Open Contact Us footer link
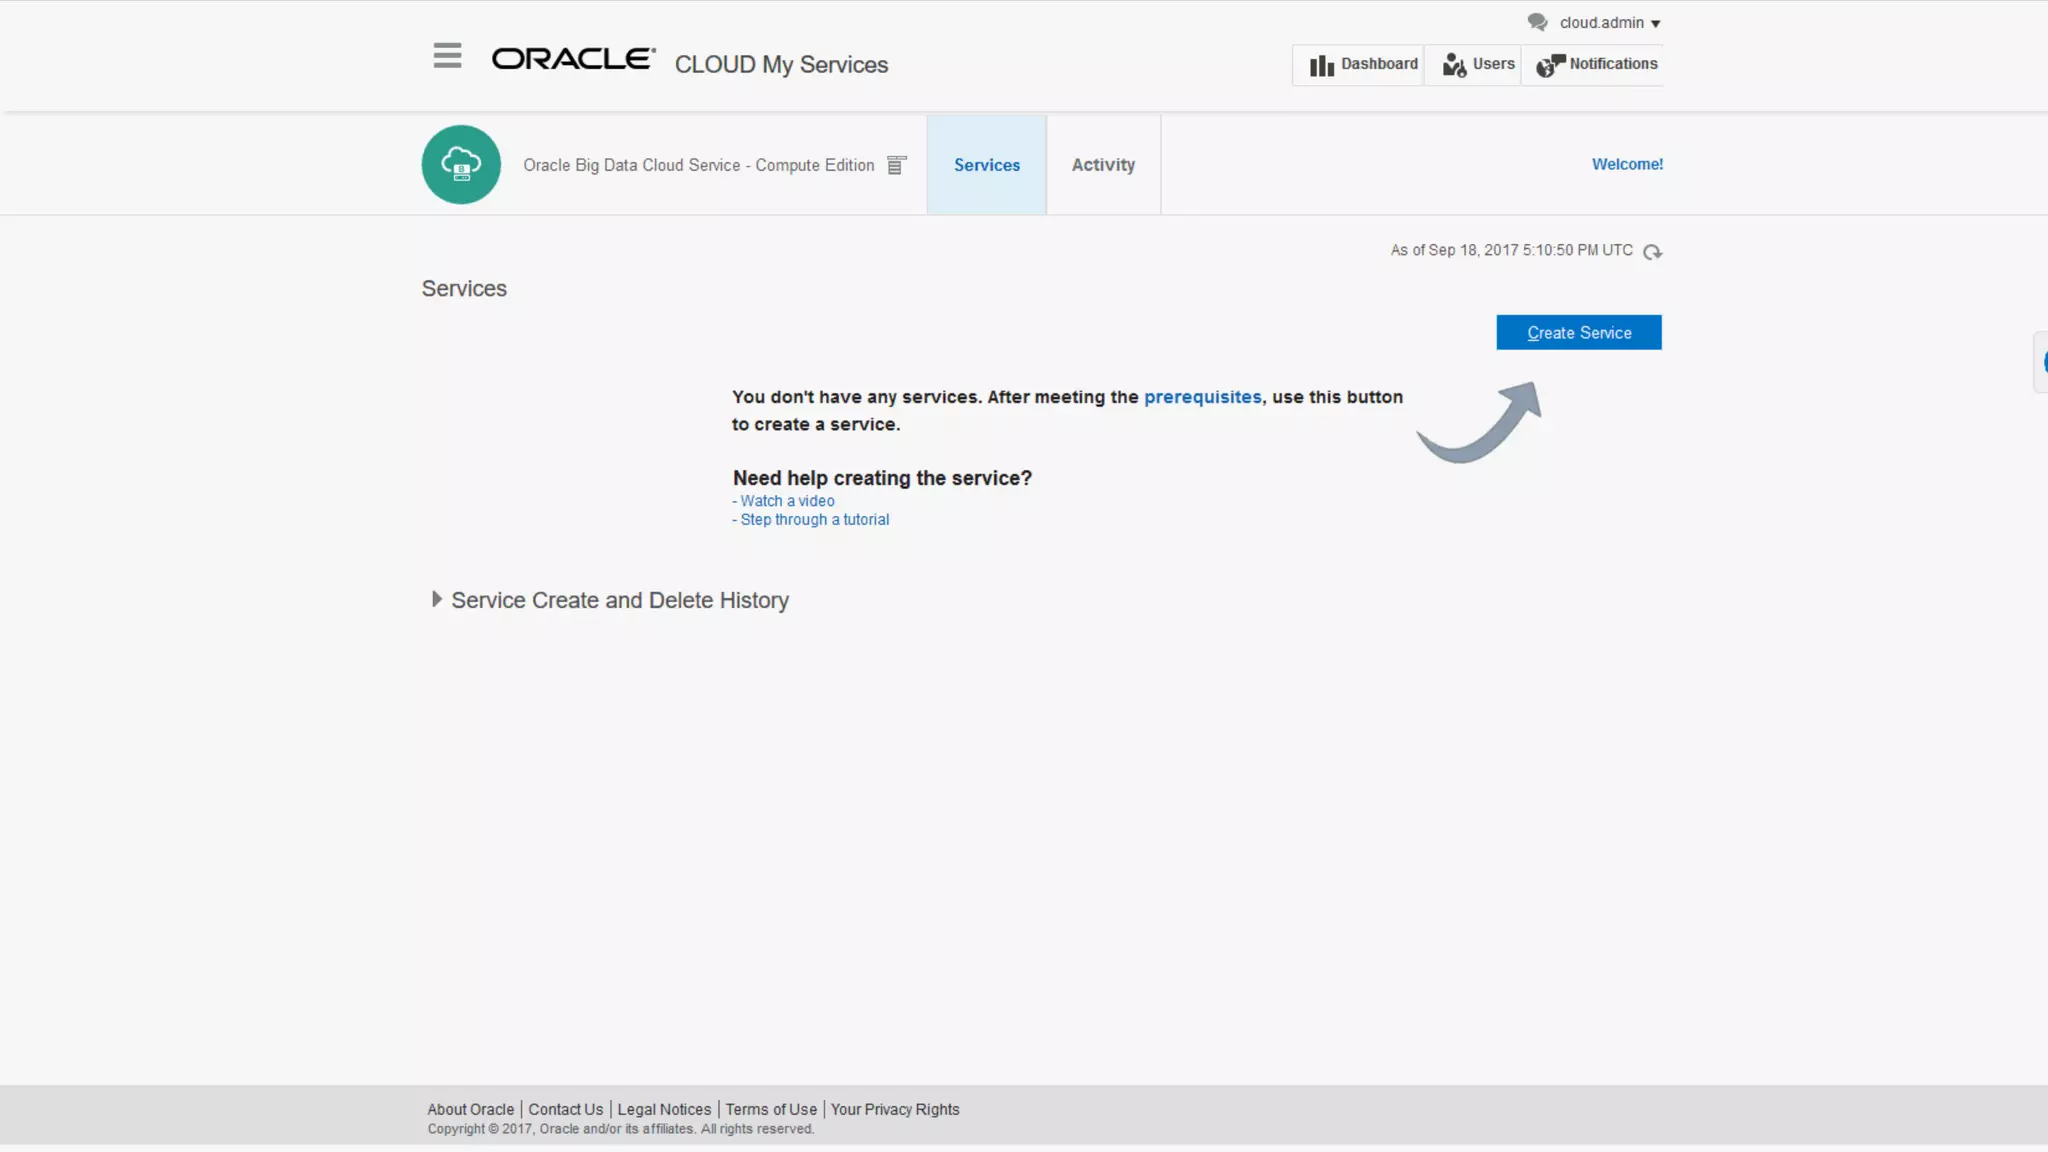The height and width of the screenshot is (1152, 2048). click(x=565, y=1110)
